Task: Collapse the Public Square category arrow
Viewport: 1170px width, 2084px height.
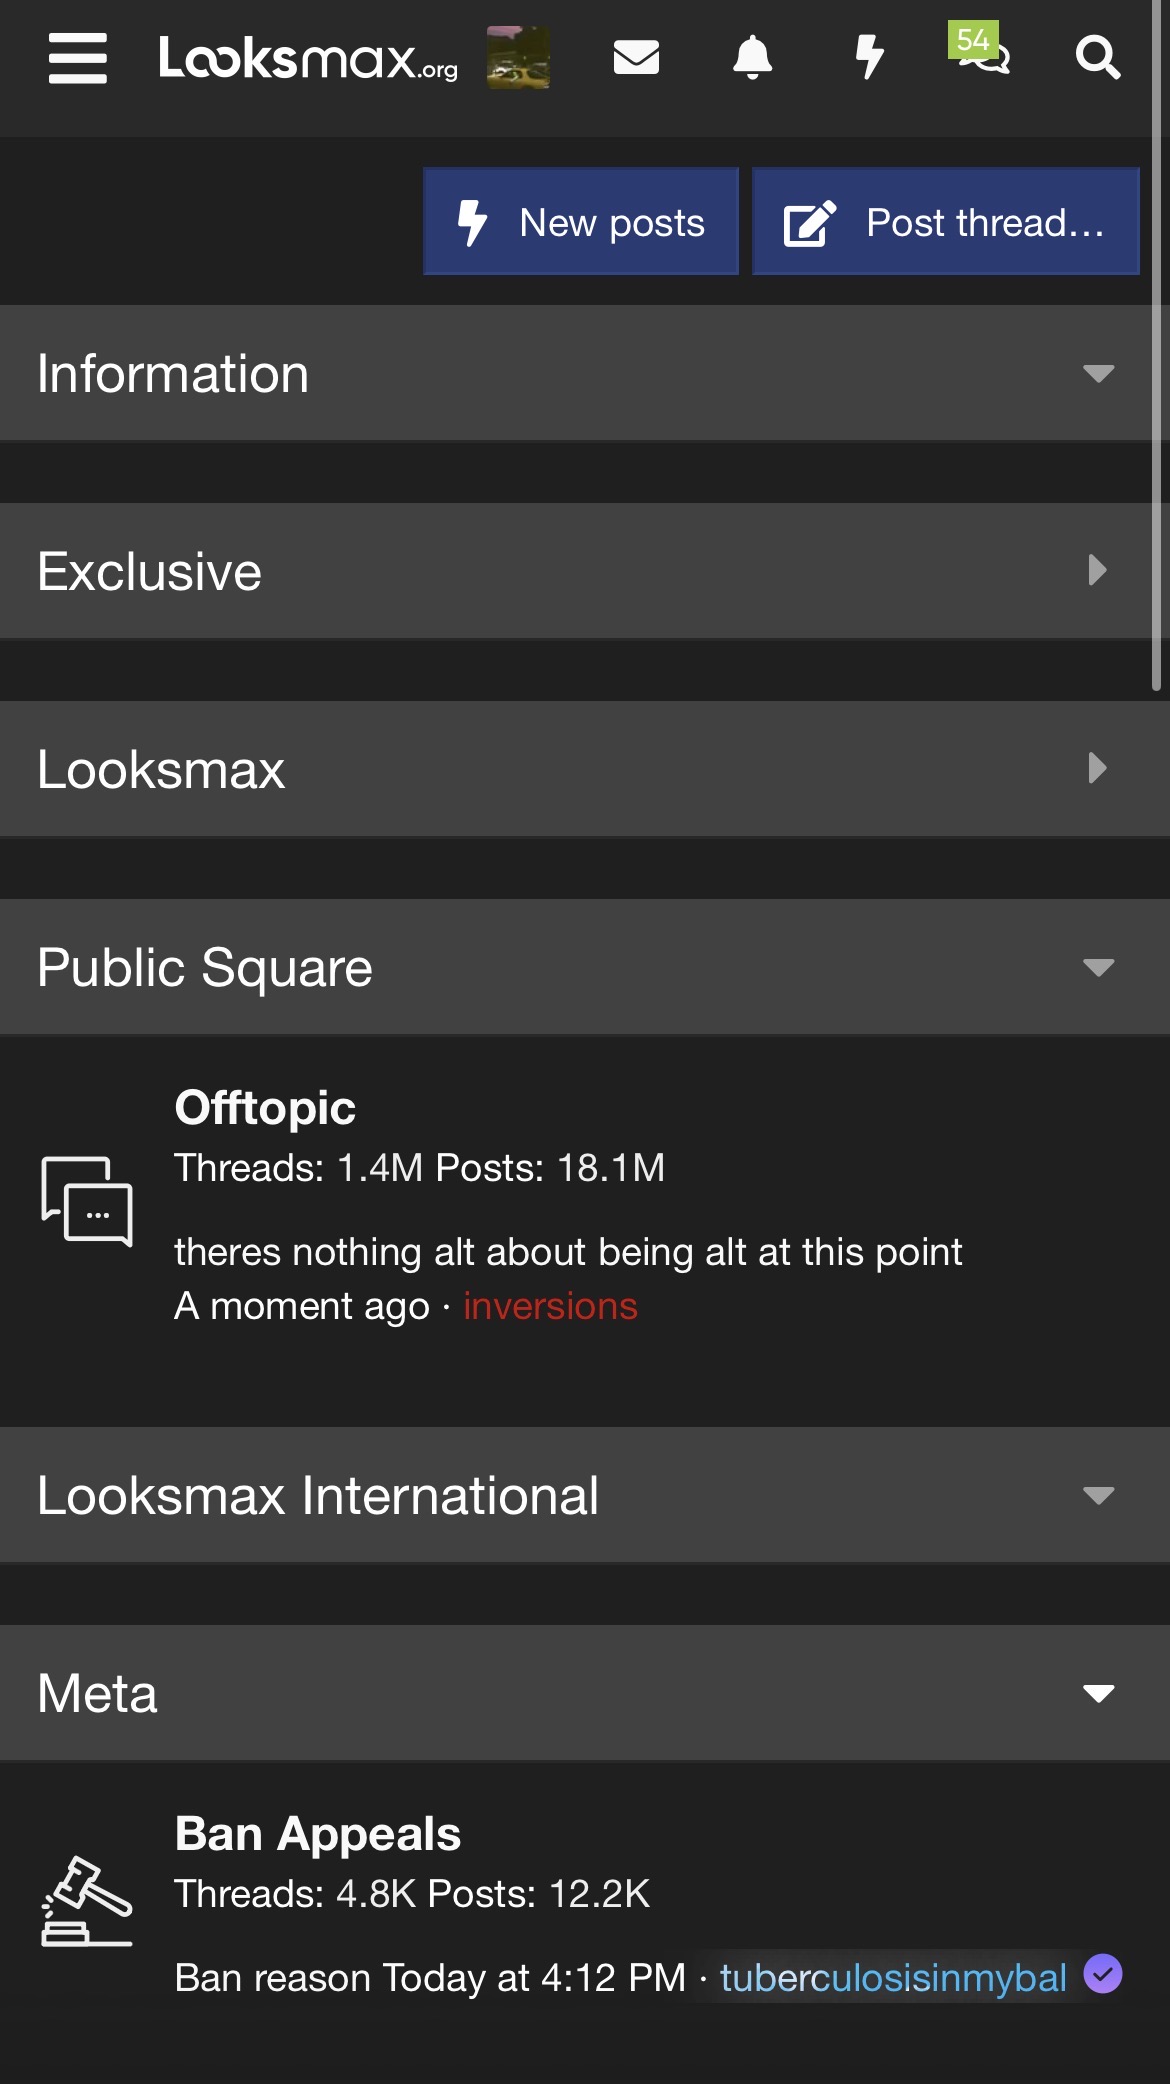Action: click(x=1098, y=968)
